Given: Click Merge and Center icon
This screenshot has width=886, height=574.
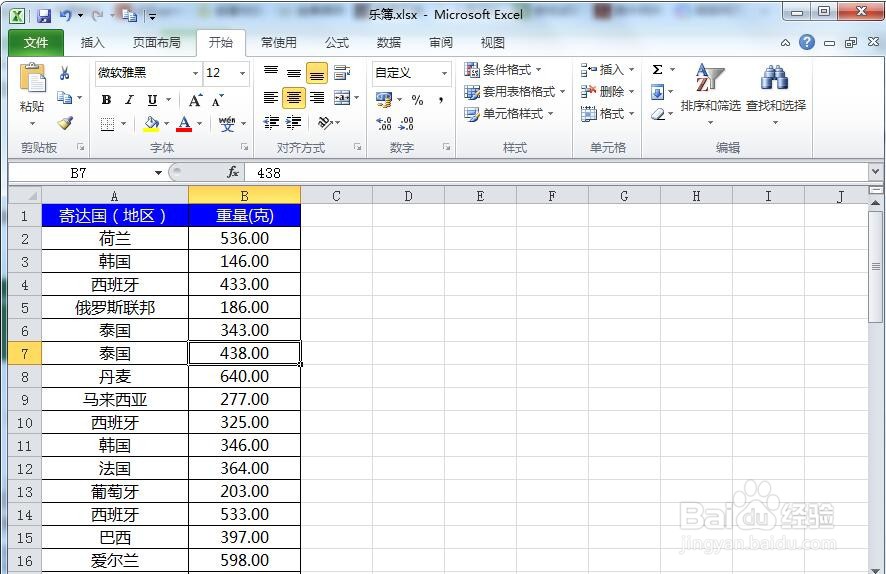Looking at the screenshot, I should click(x=342, y=98).
